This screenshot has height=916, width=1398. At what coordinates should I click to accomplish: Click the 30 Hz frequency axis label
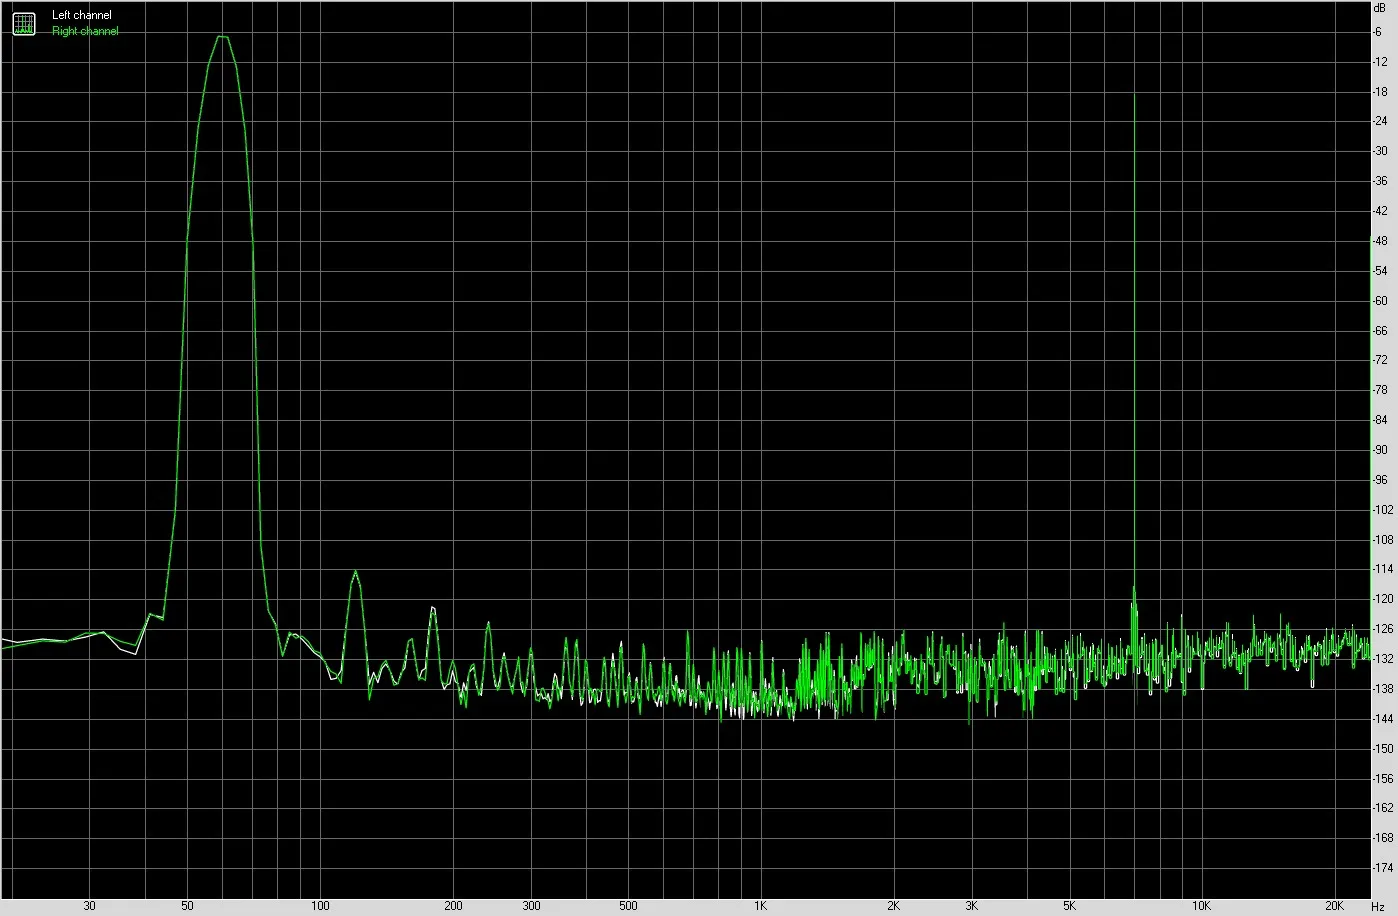pyautogui.click(x=90, y=906)
